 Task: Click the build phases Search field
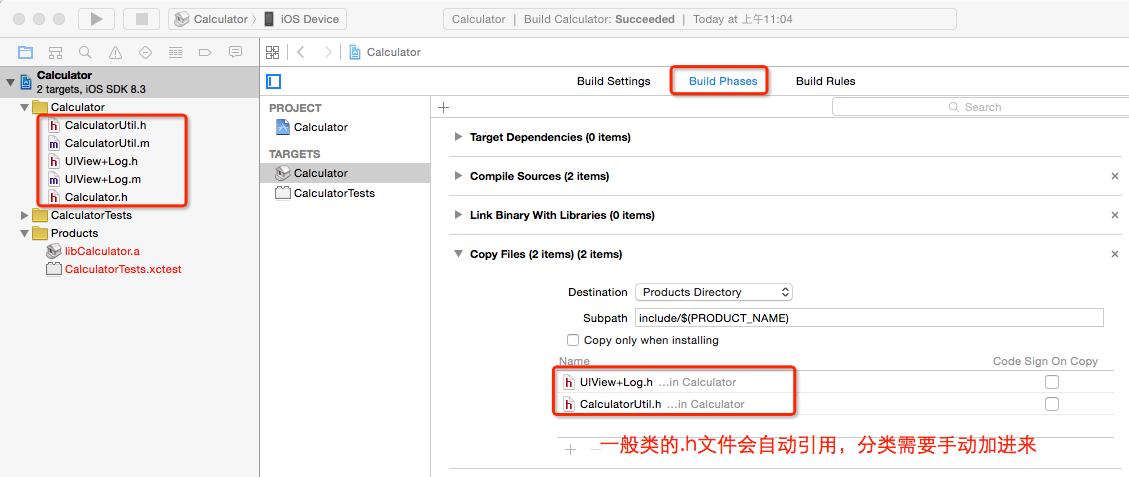click(979, 107)
